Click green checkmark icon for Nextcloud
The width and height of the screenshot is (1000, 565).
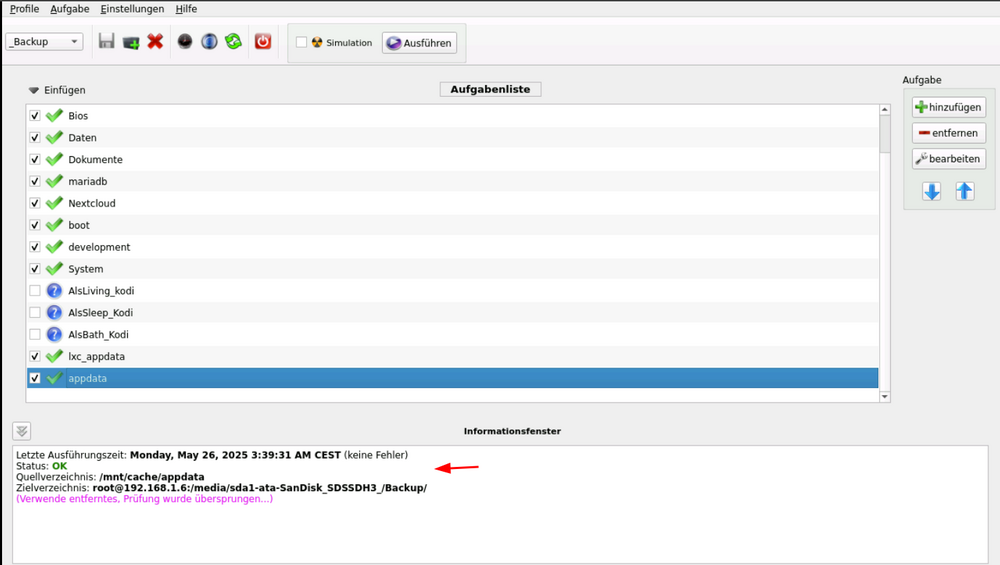pyautogui.click(x=54, y=203)
